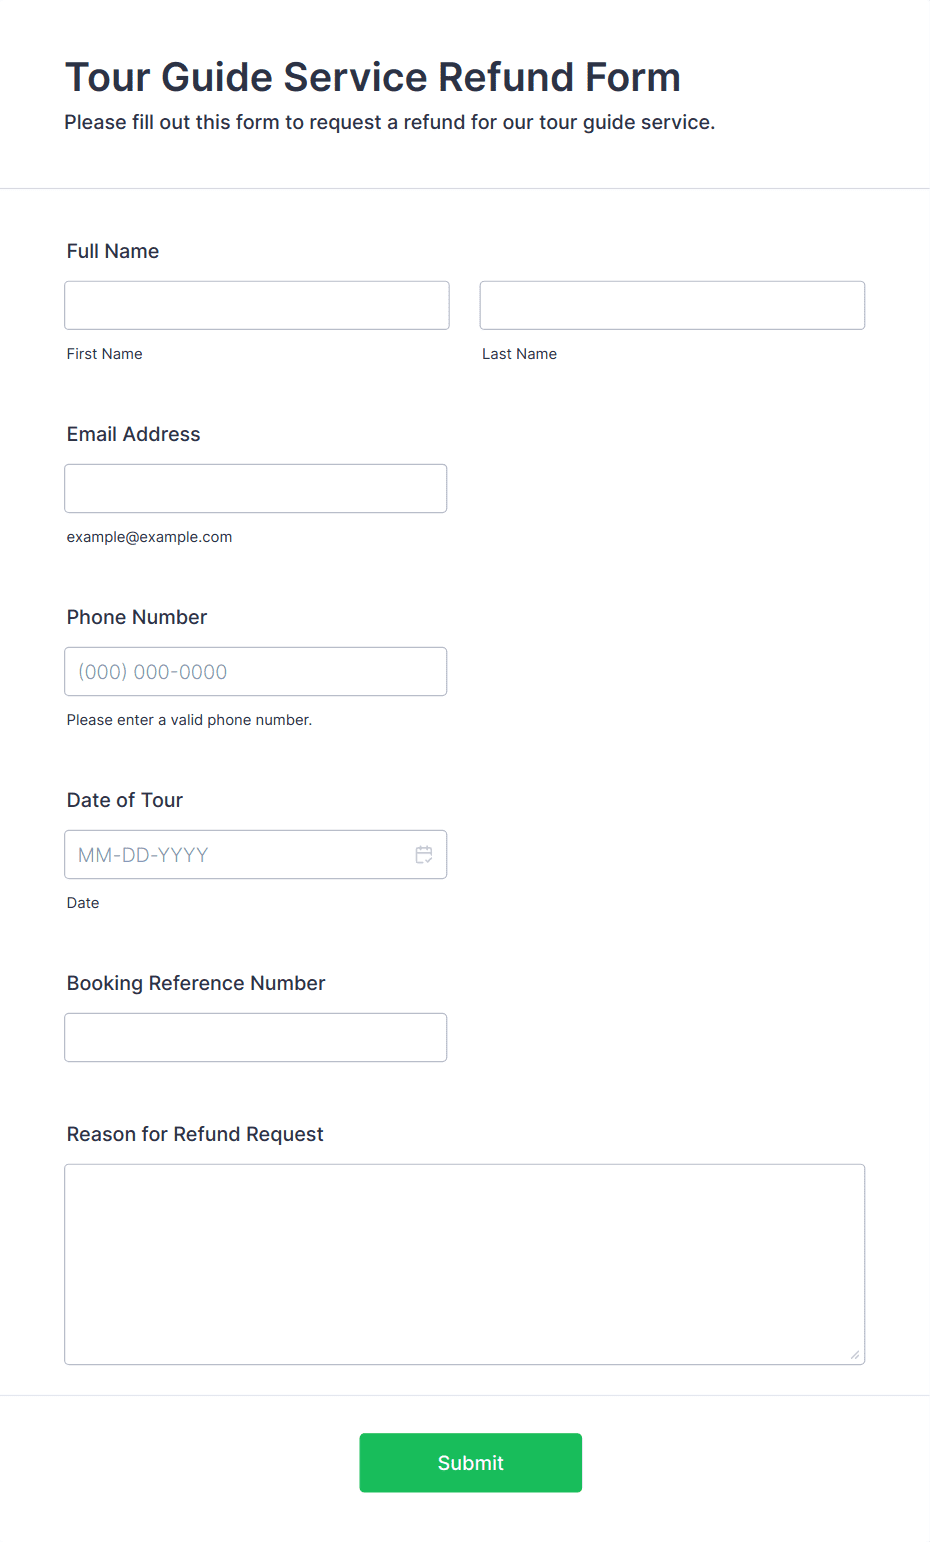
Task: Click the Booking Reference Number label
Action: (x=196, y=983)
